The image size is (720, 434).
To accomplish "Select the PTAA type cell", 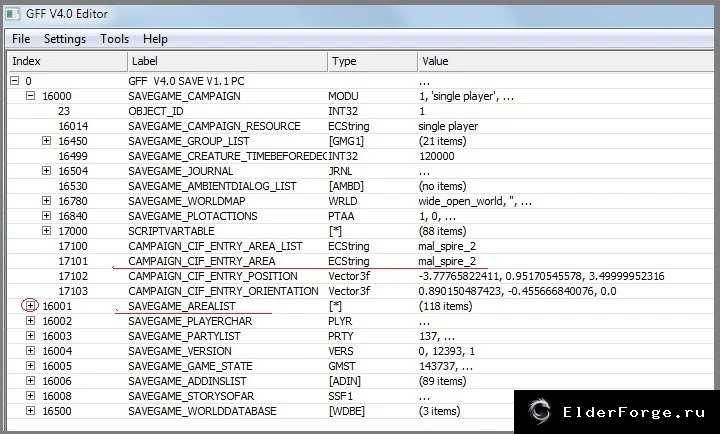I will (x=341, y=216).
